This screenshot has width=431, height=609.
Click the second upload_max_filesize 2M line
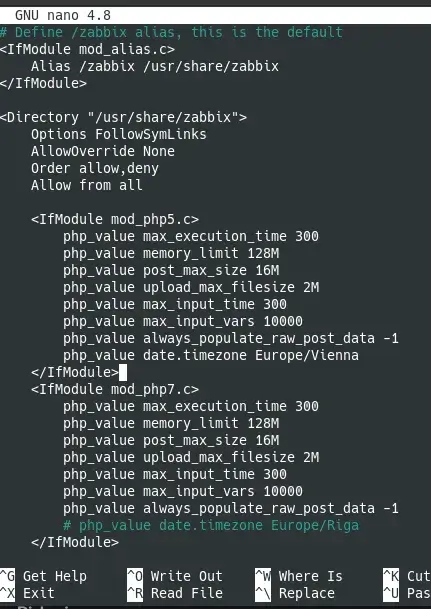(x=191, y=458)
